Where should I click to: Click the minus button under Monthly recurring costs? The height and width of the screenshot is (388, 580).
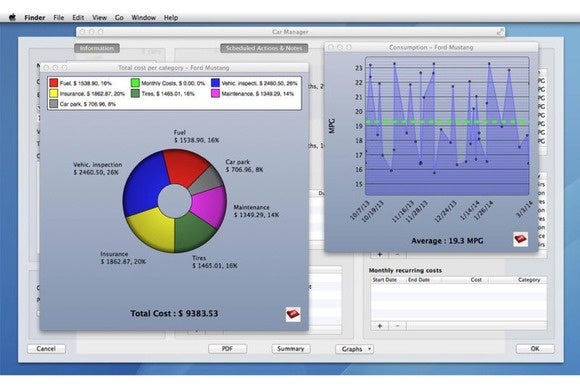397,326
